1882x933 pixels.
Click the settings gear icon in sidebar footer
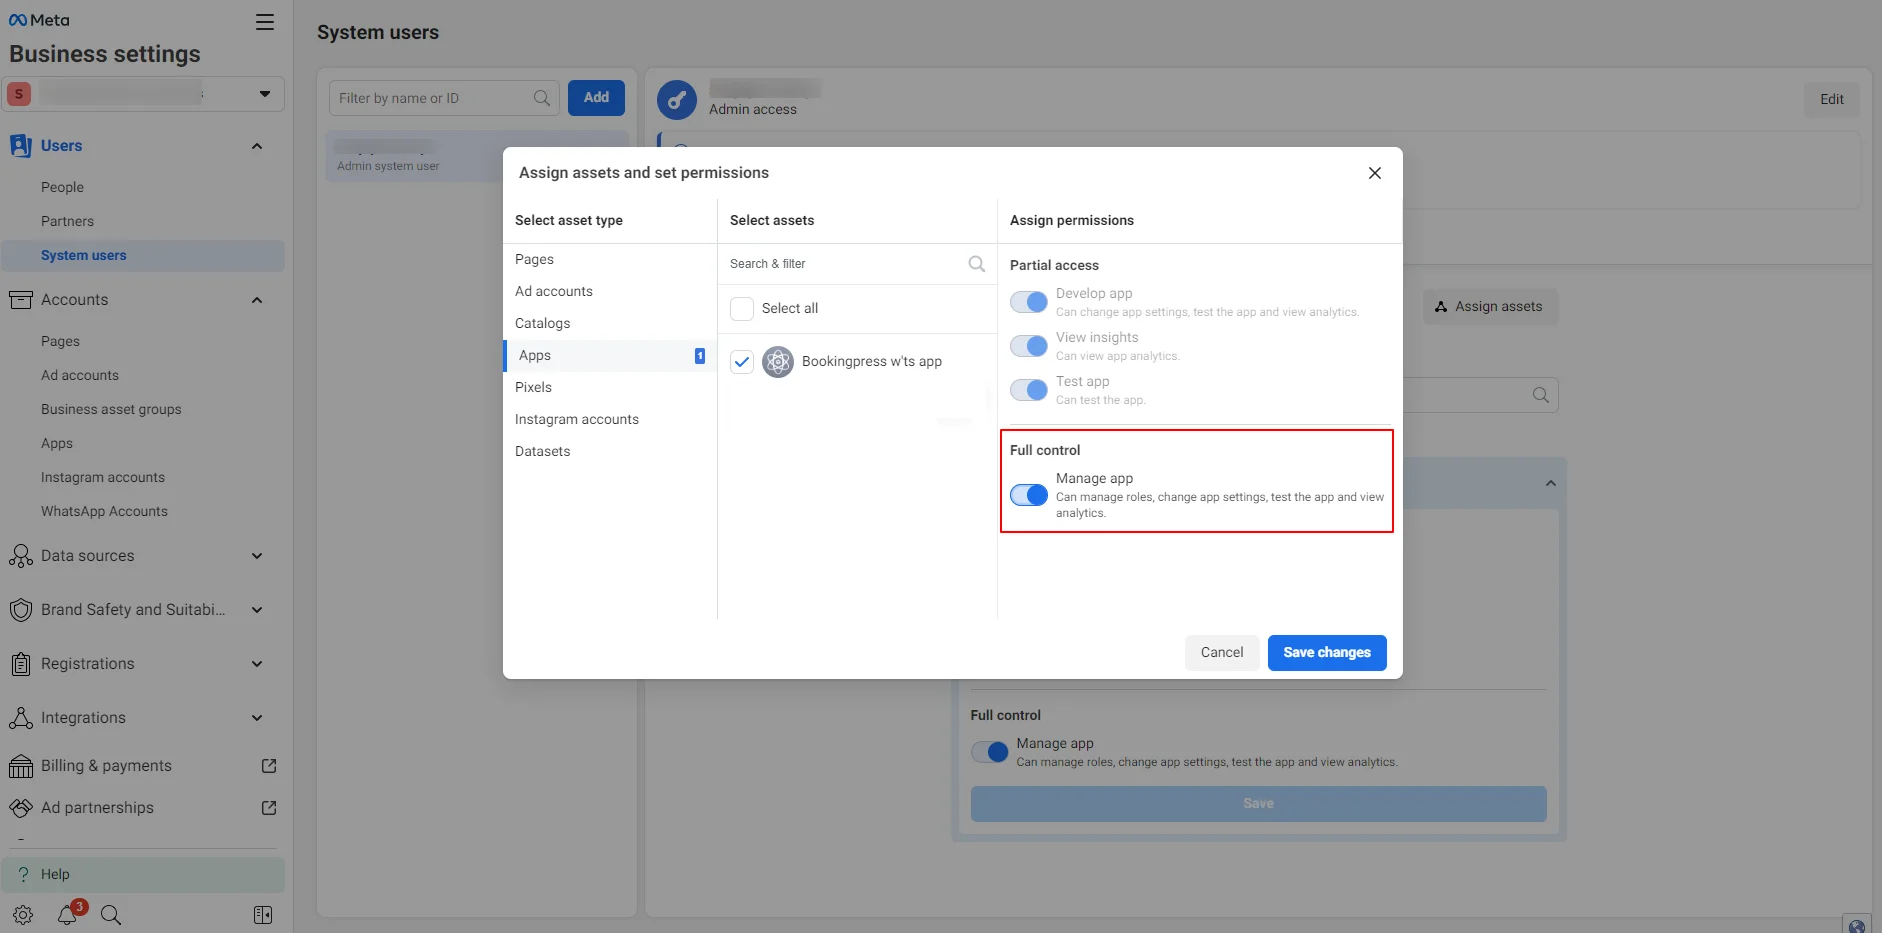(x=23, y=914)
